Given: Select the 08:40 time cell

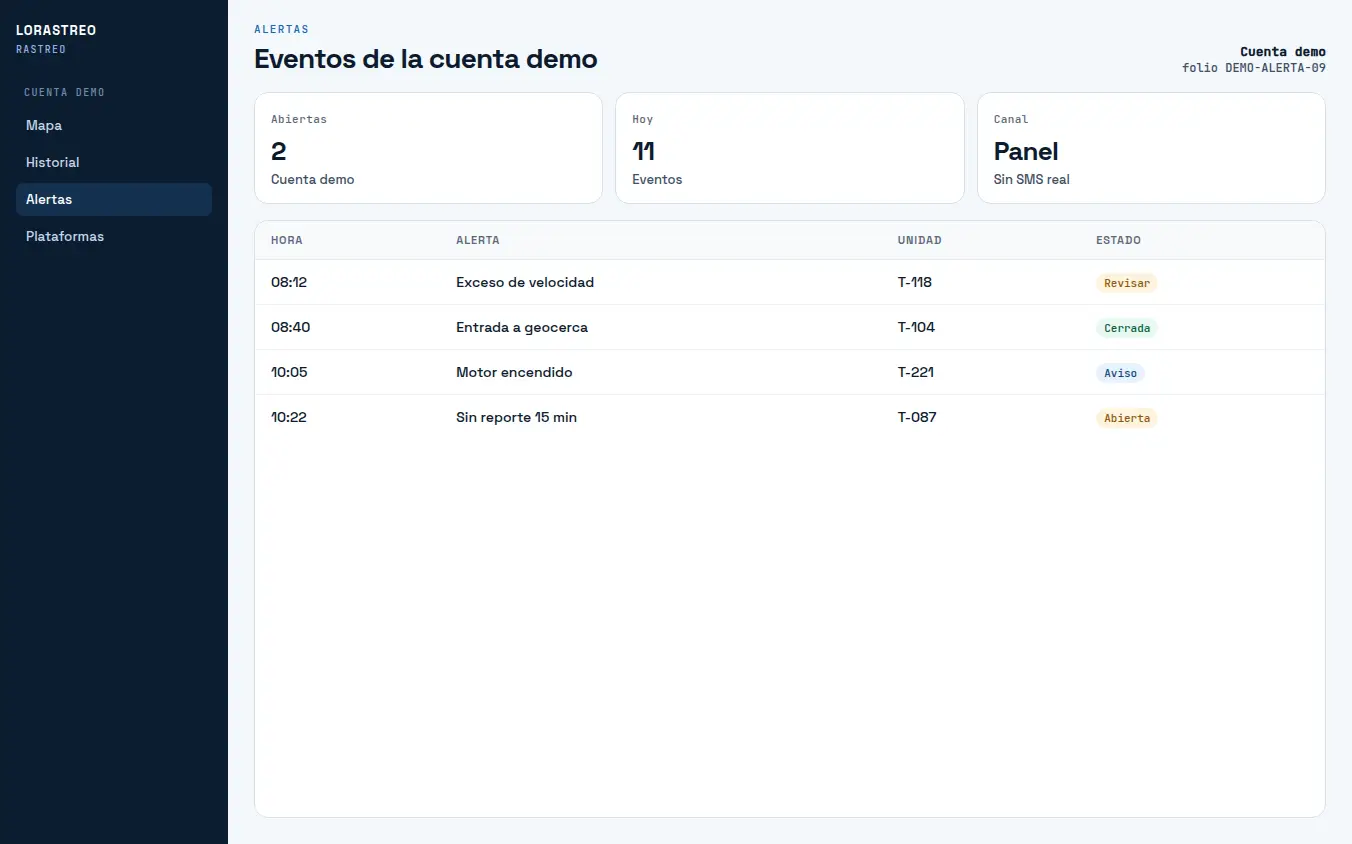Looking at the screenshot, I should (291, 327).
